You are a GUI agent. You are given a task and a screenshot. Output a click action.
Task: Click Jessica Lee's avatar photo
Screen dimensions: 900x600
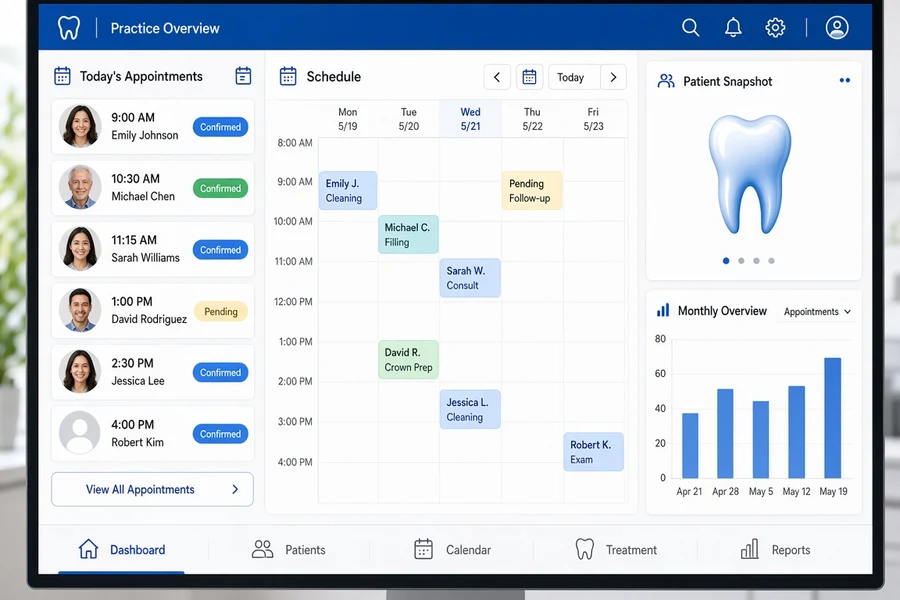[x=80, y=371]
